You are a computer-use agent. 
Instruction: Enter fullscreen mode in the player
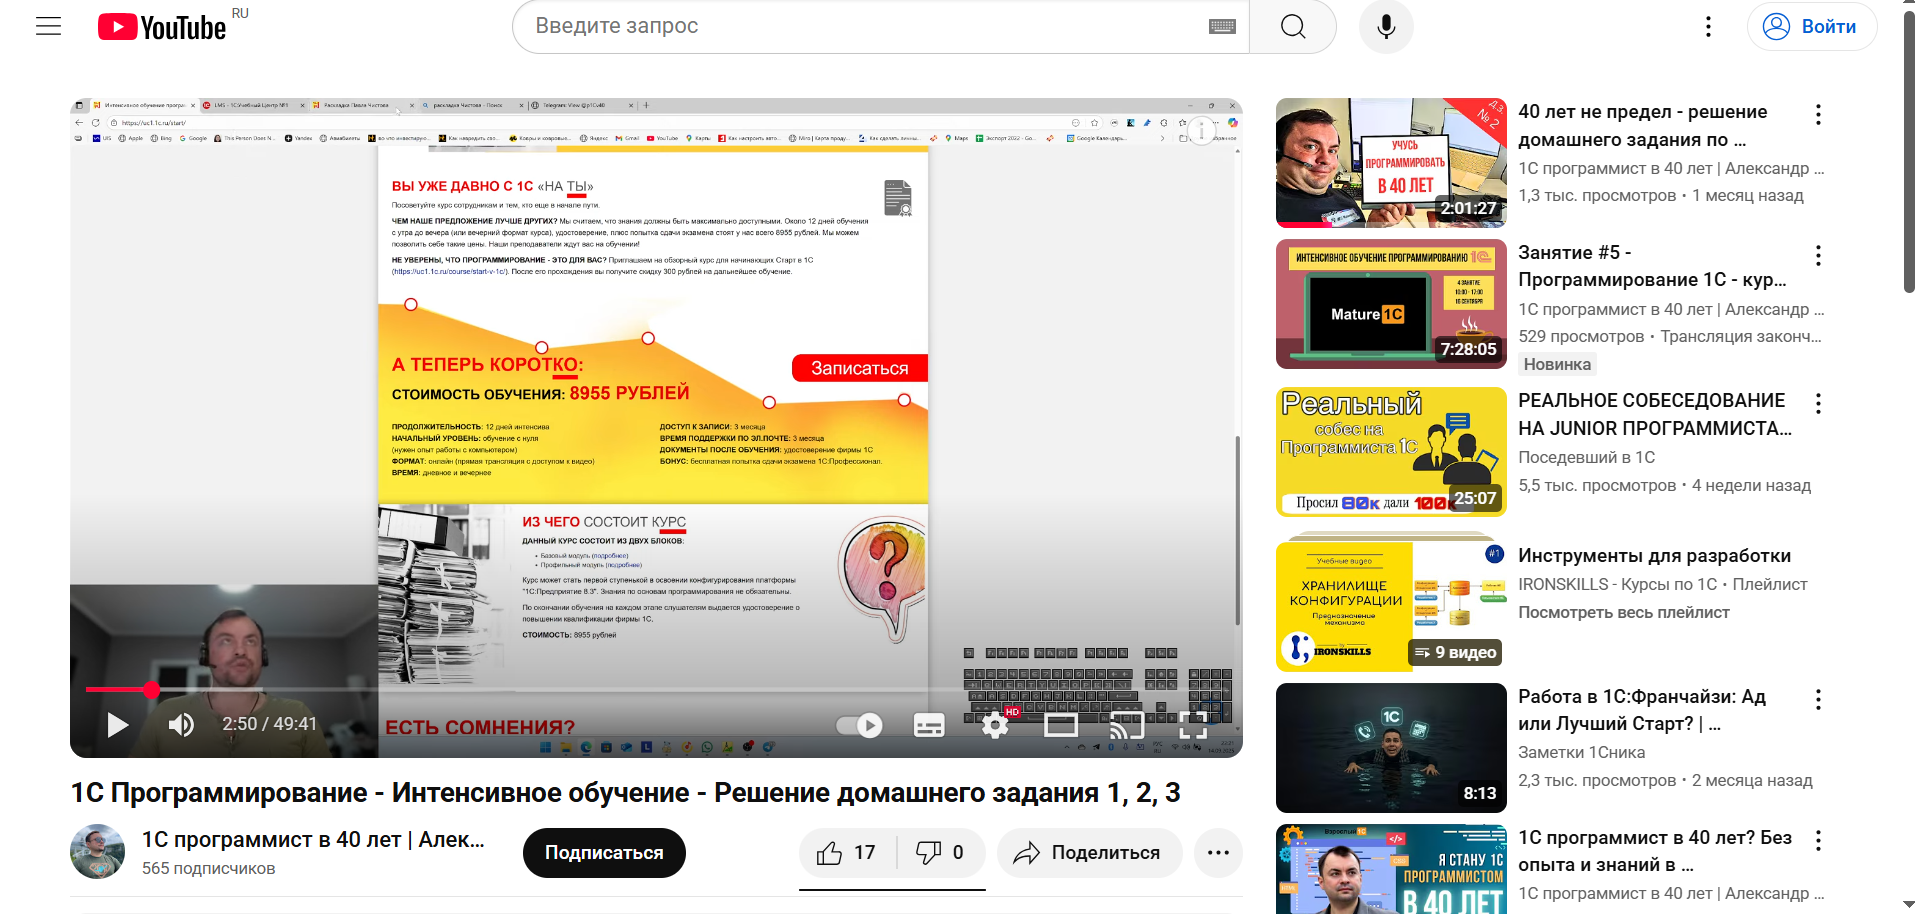pyautogui.click(x=1193, y=725)
